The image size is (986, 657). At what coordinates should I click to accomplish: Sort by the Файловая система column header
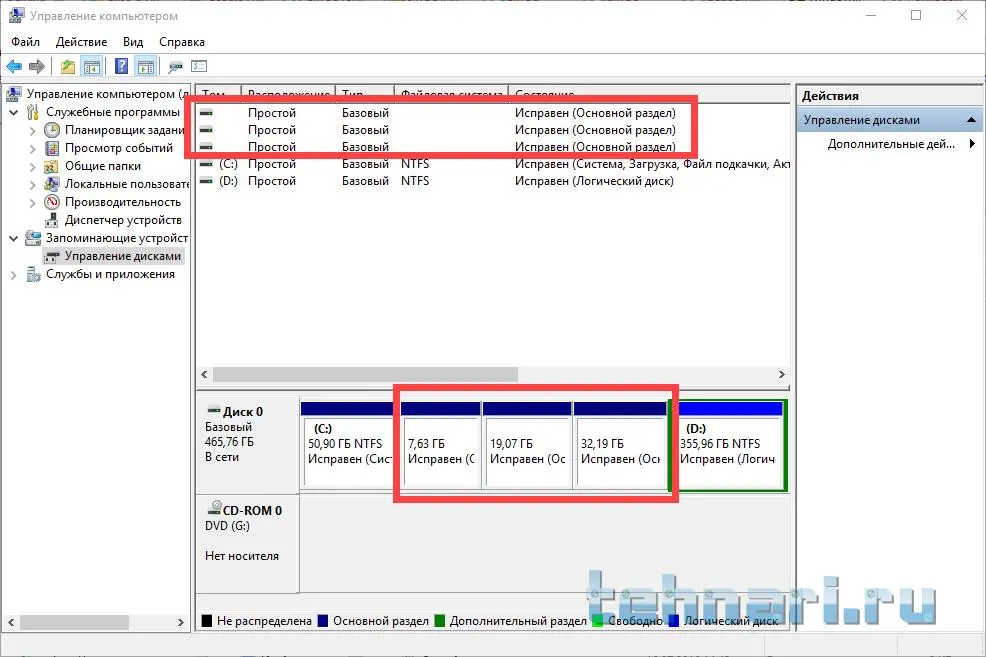point(451,94)
